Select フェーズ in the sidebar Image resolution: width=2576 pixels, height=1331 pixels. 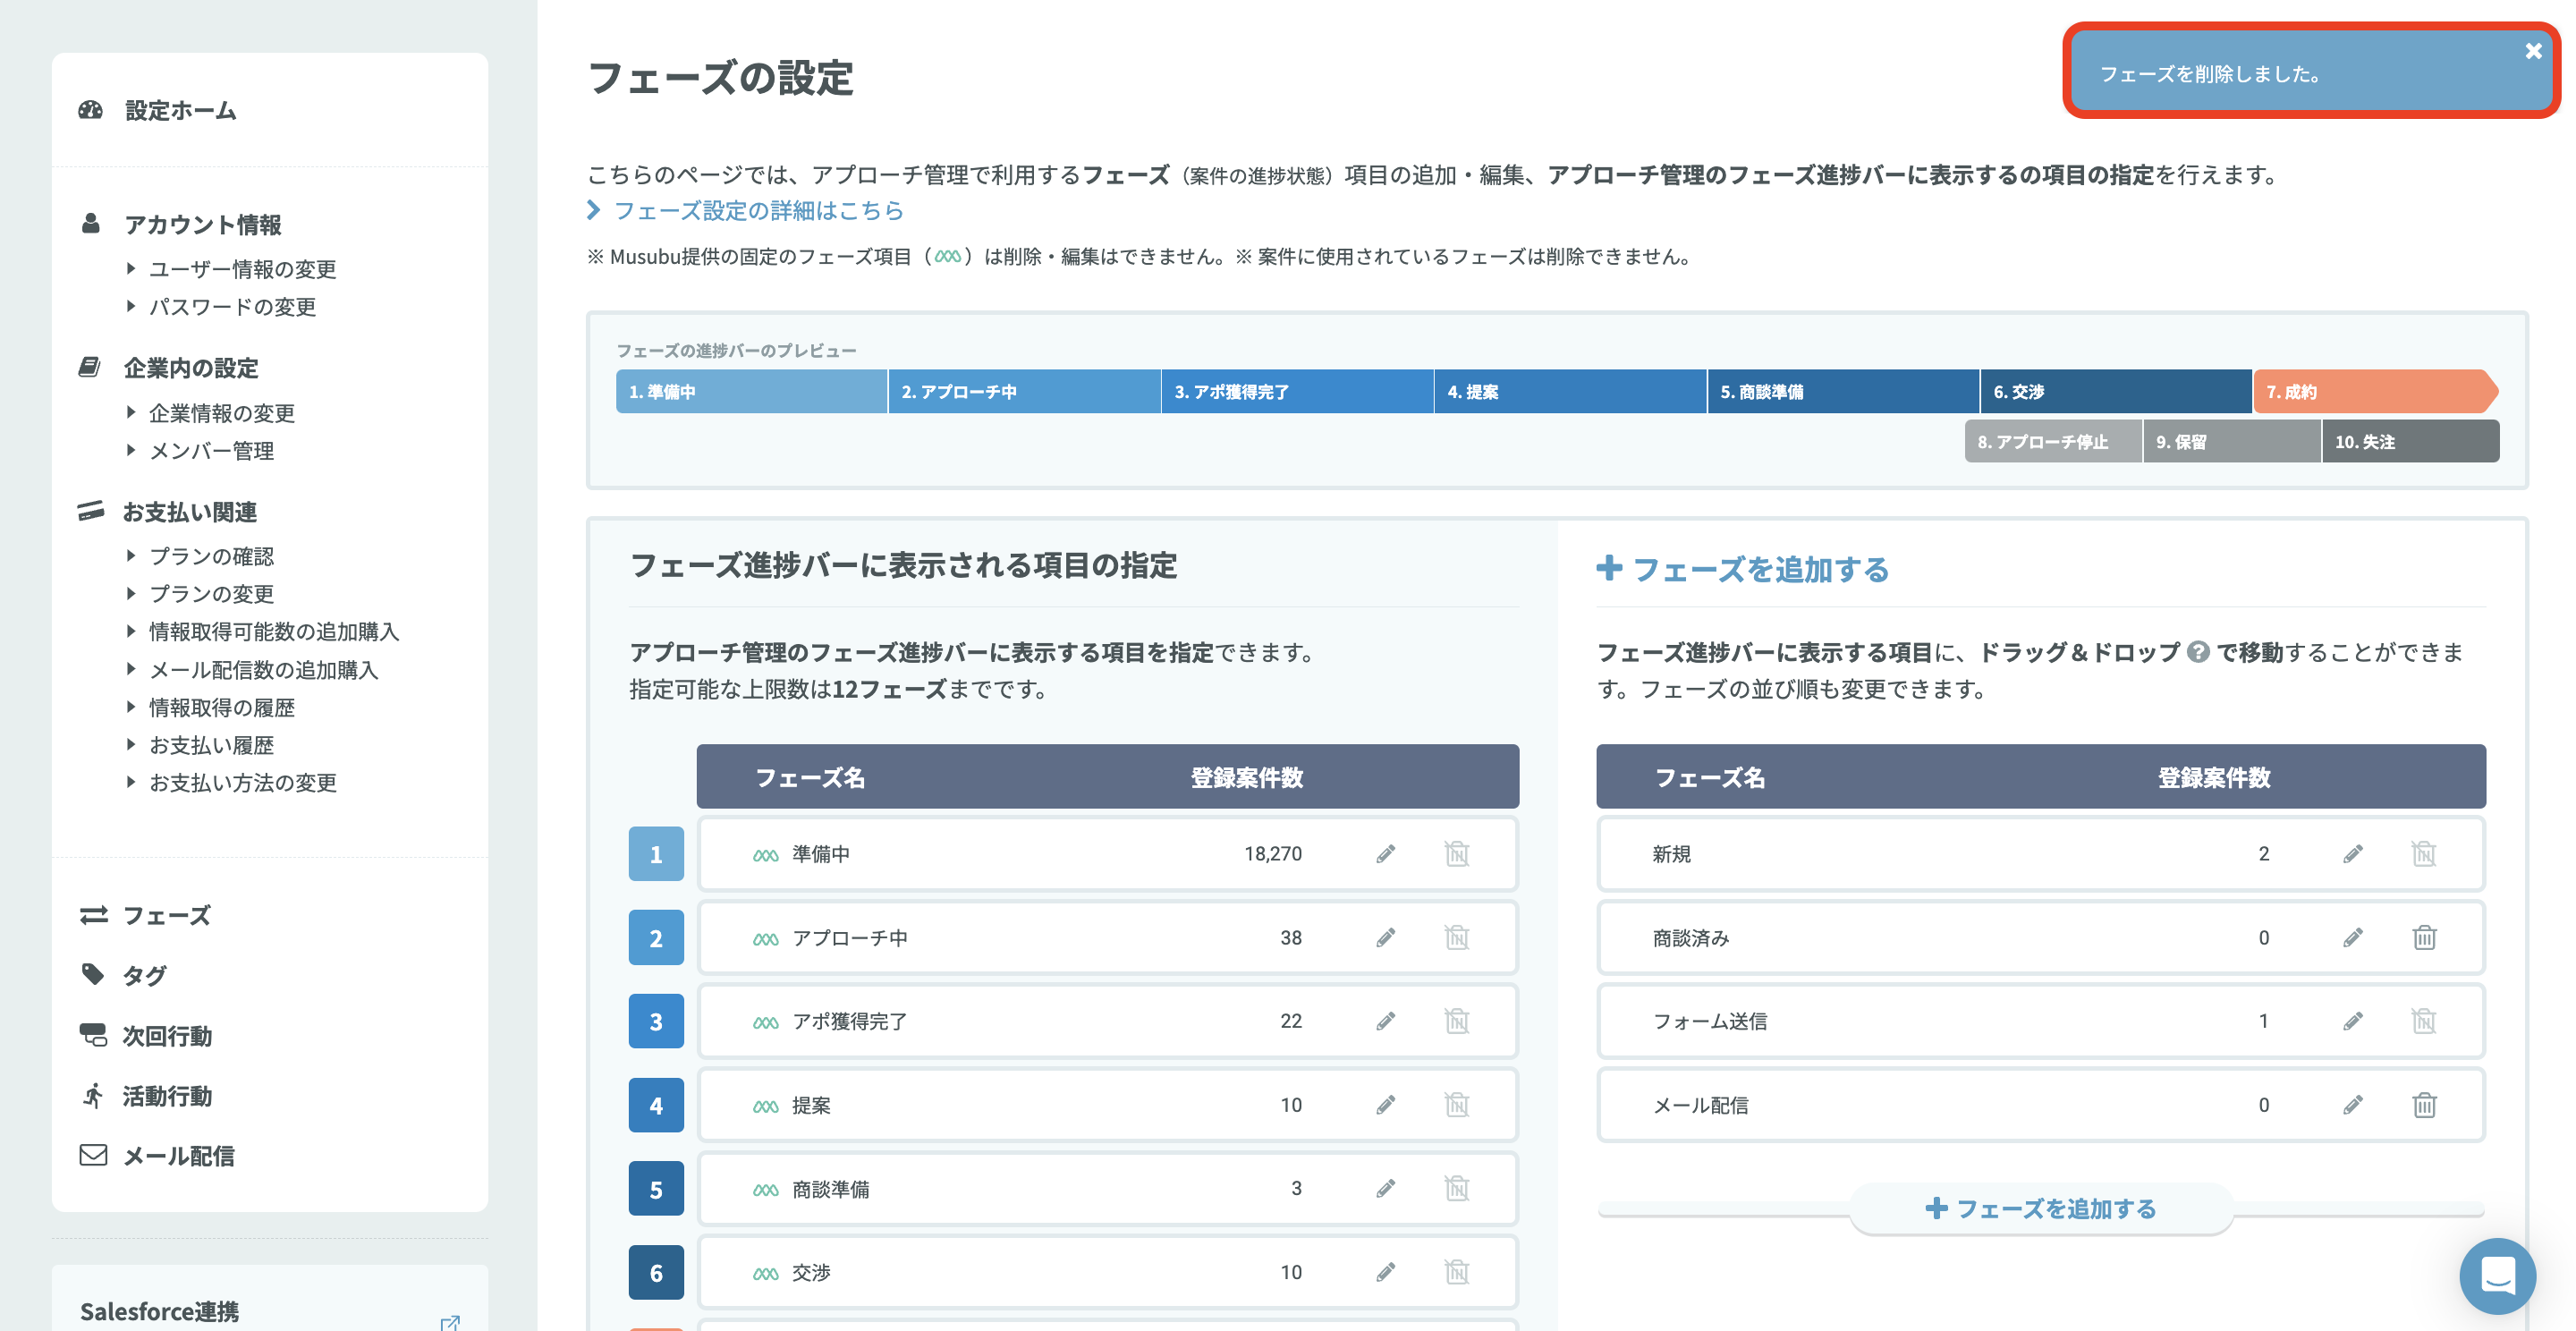pyautogui.click(x=166, y=915)
